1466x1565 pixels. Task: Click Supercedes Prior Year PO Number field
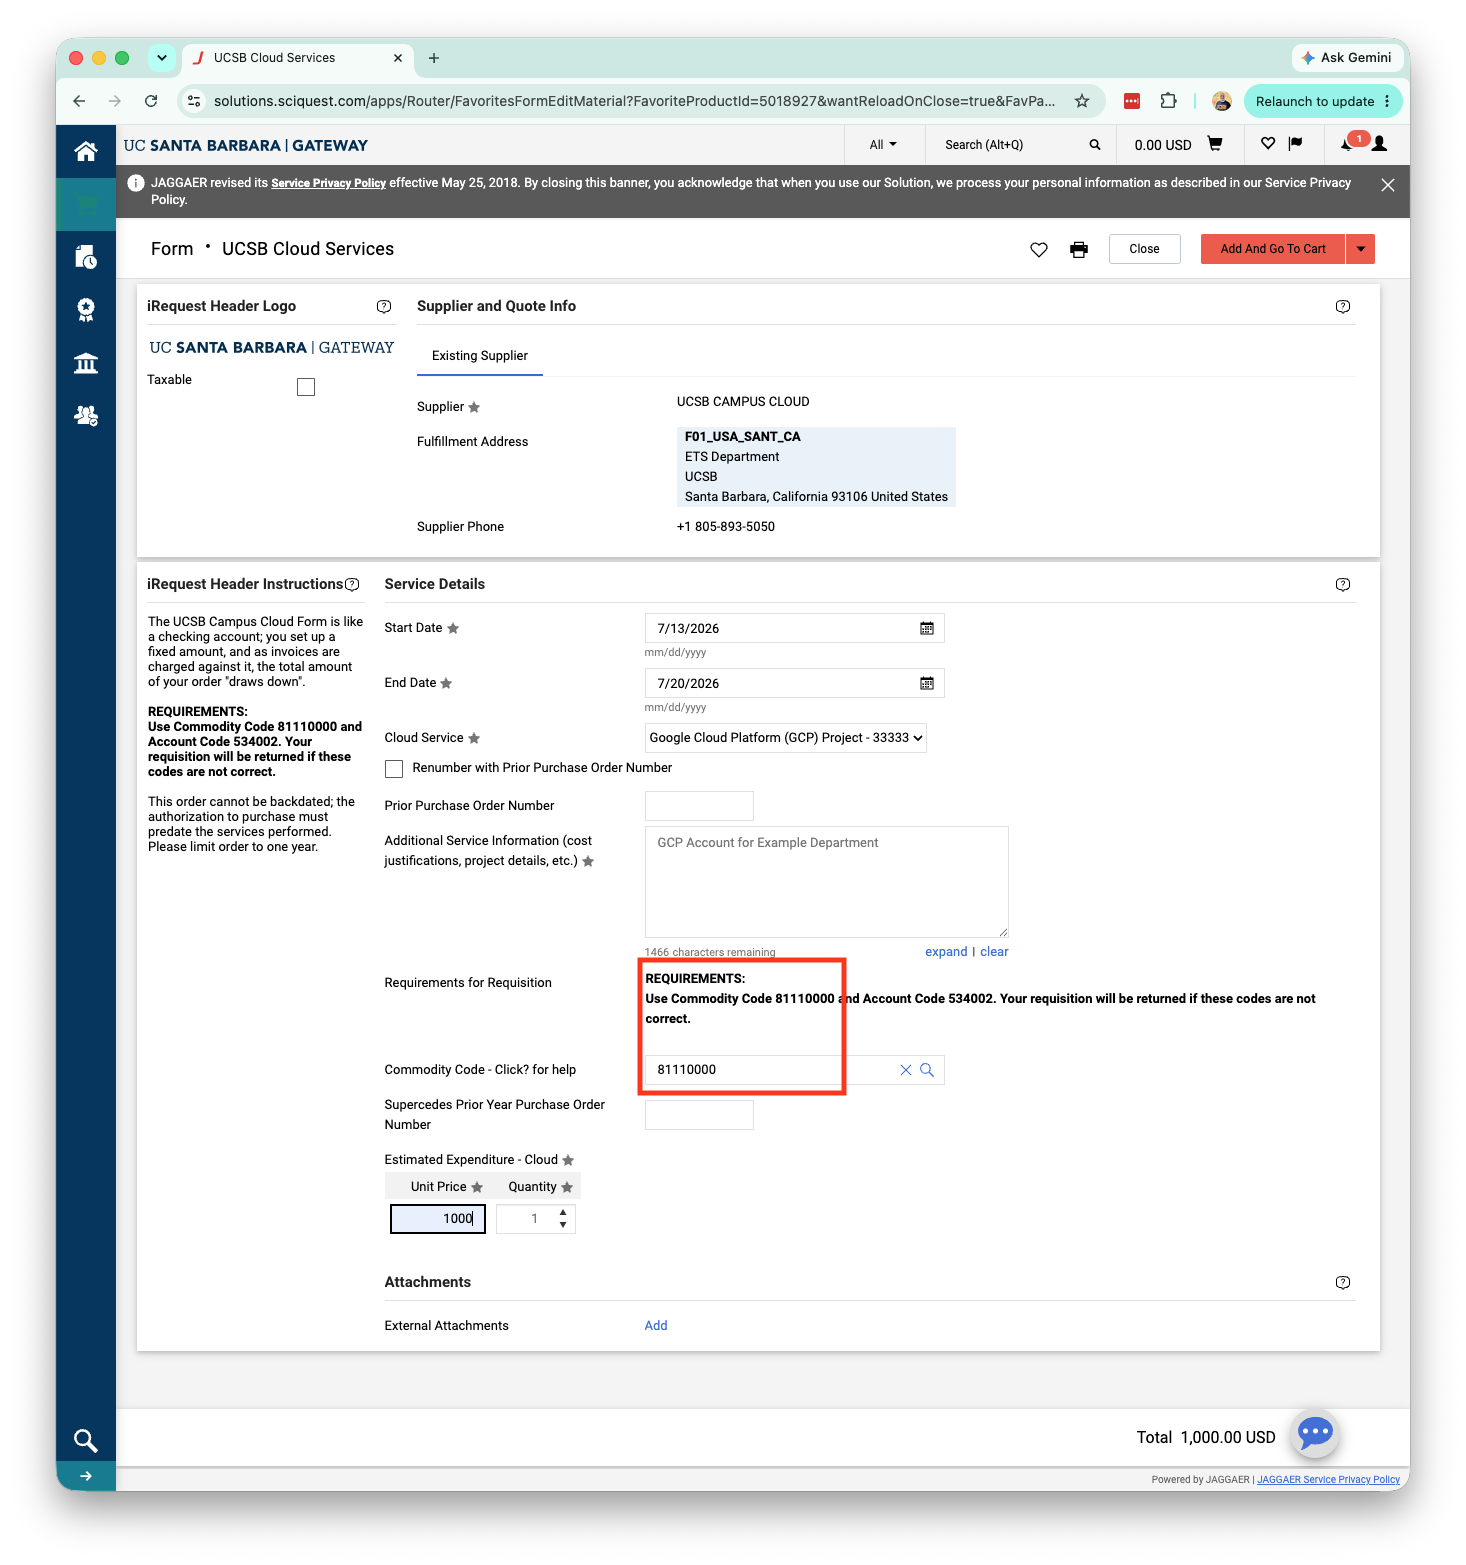[x=699, y=1115]
